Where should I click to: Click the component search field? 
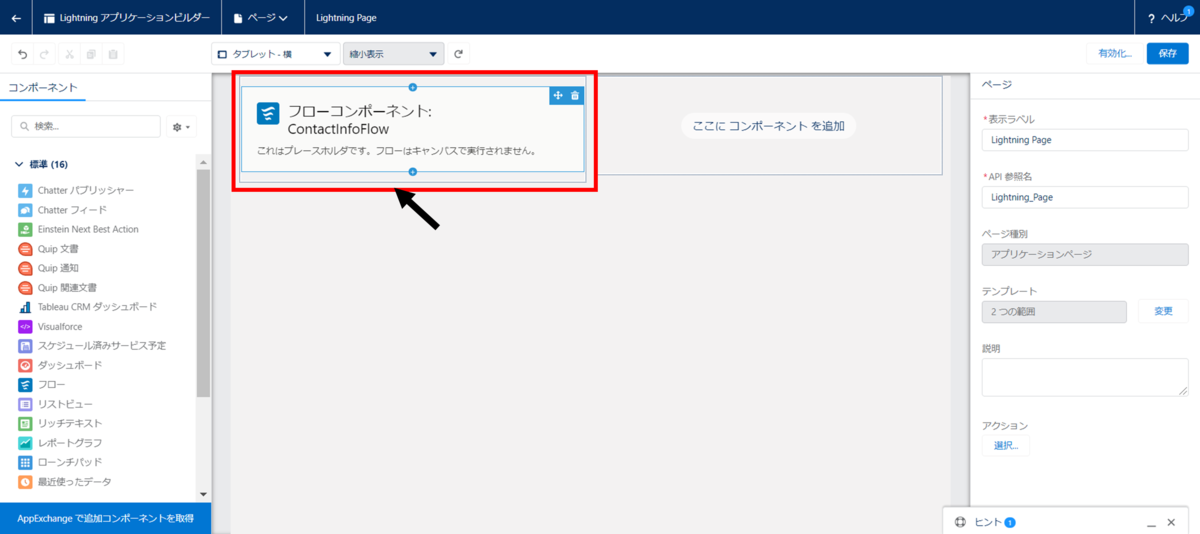tap(86, 127)
